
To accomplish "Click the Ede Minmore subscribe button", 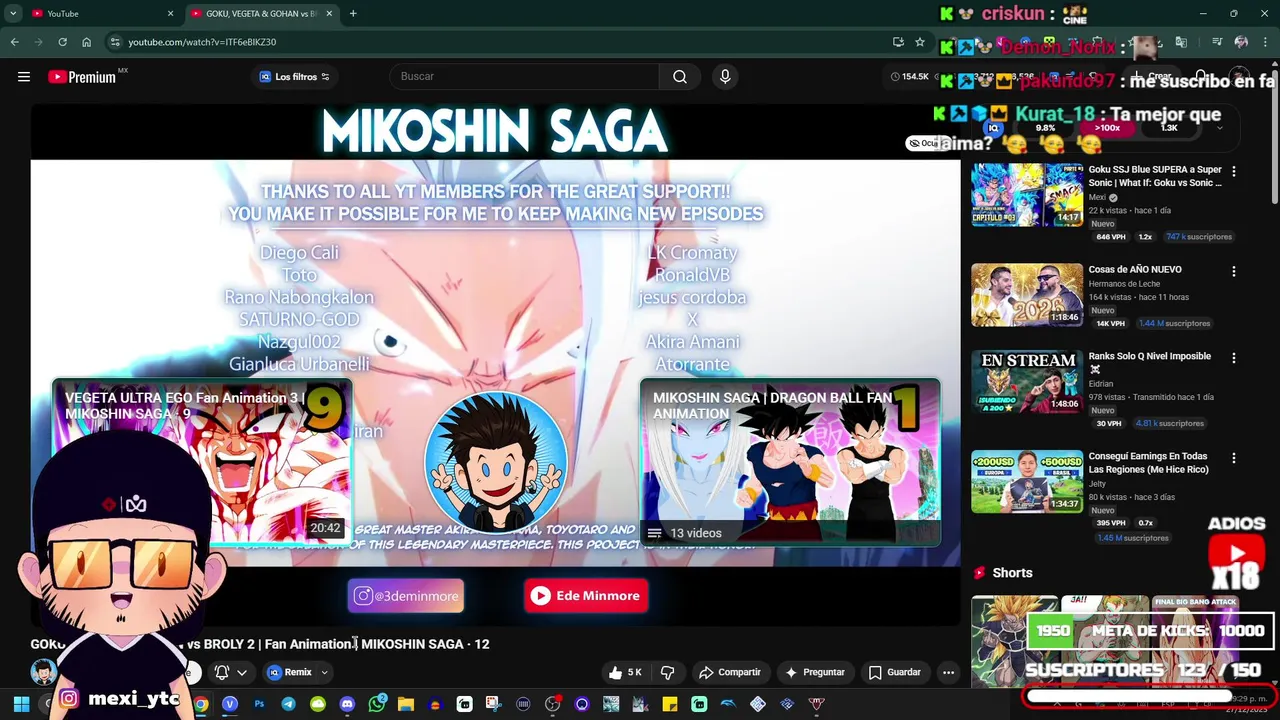I will click(x=586, y=596).
